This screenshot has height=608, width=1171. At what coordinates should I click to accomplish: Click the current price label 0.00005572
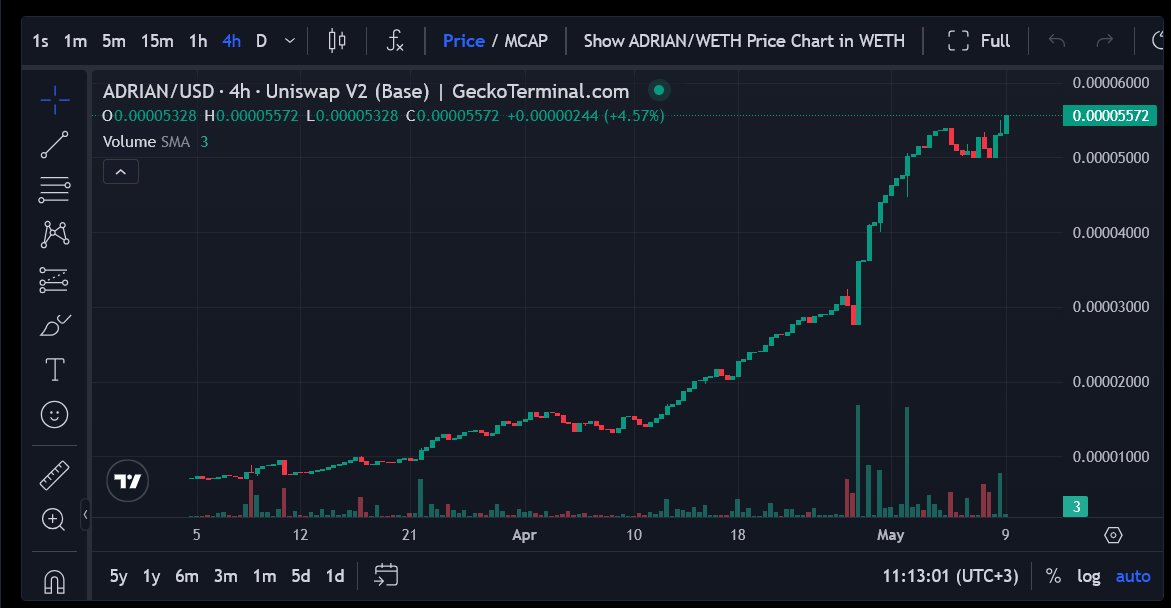pos(1111,116)
